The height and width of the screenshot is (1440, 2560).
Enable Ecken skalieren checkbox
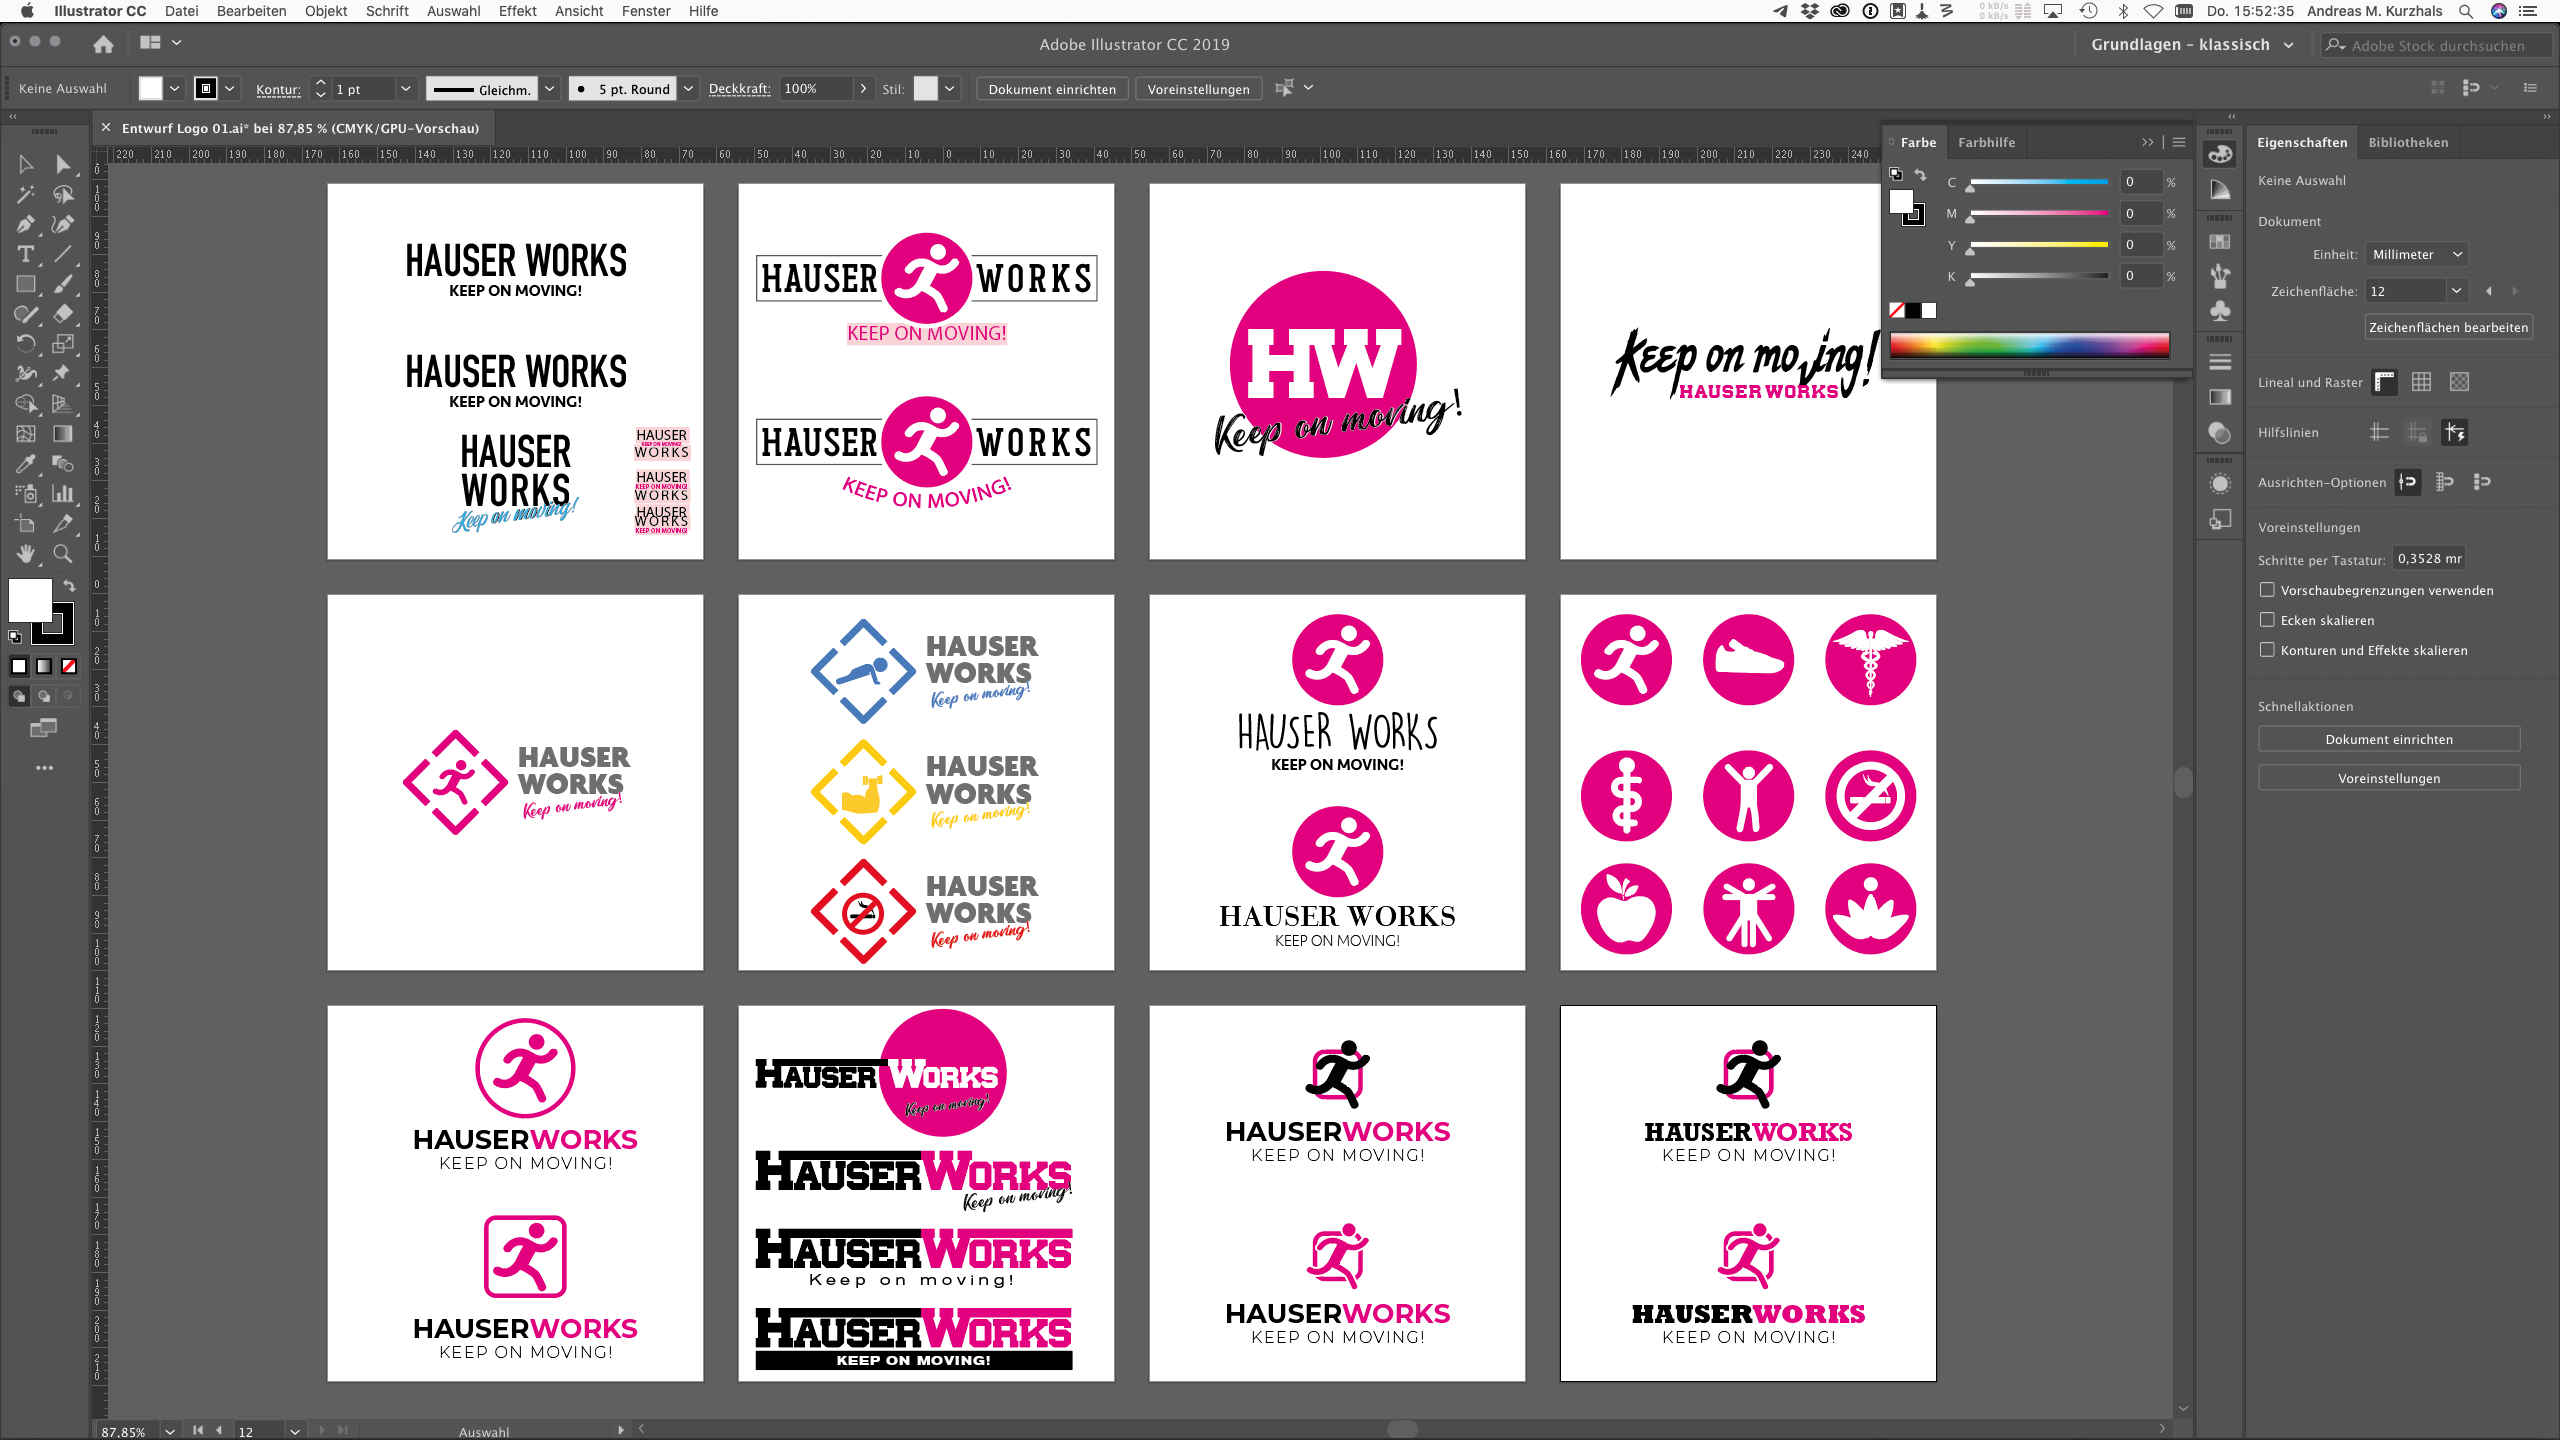click(x=2267, y=620)
